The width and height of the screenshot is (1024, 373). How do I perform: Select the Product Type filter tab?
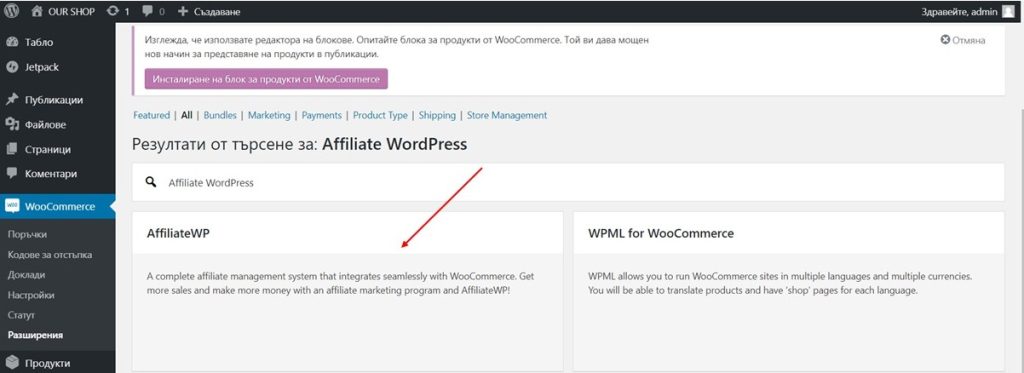click(x=380, y=115)
